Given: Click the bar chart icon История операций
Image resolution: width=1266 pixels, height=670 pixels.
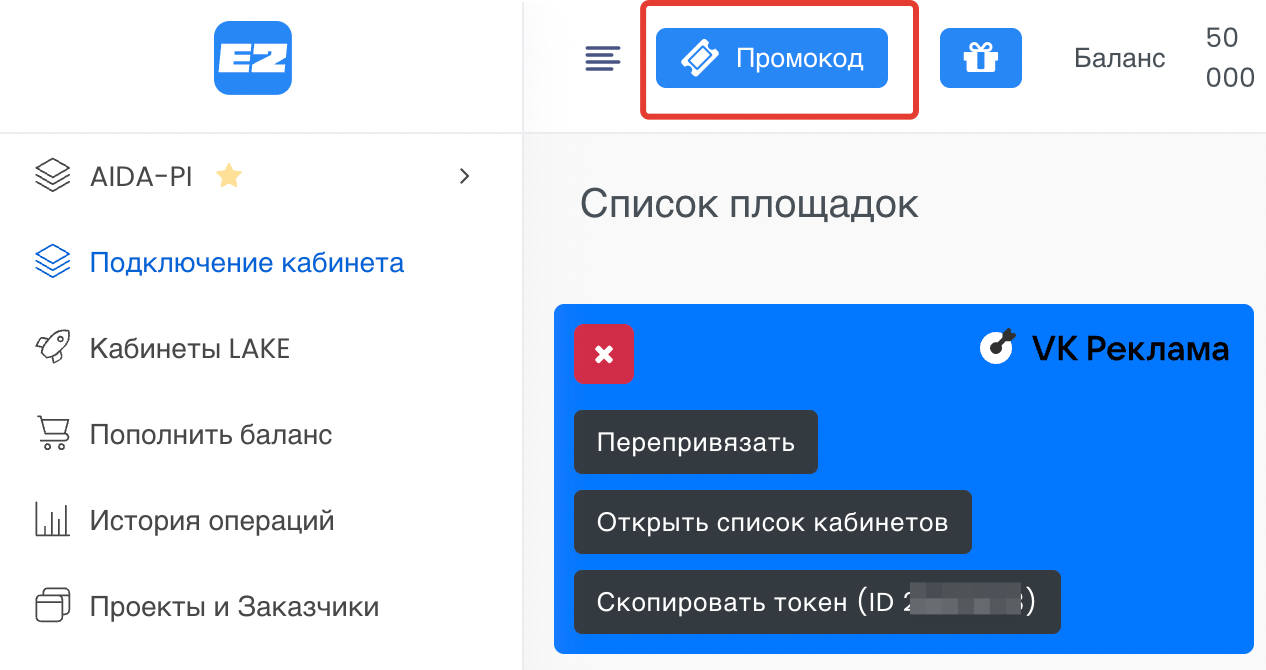Looking at the screenshot, I should (52, 520).
